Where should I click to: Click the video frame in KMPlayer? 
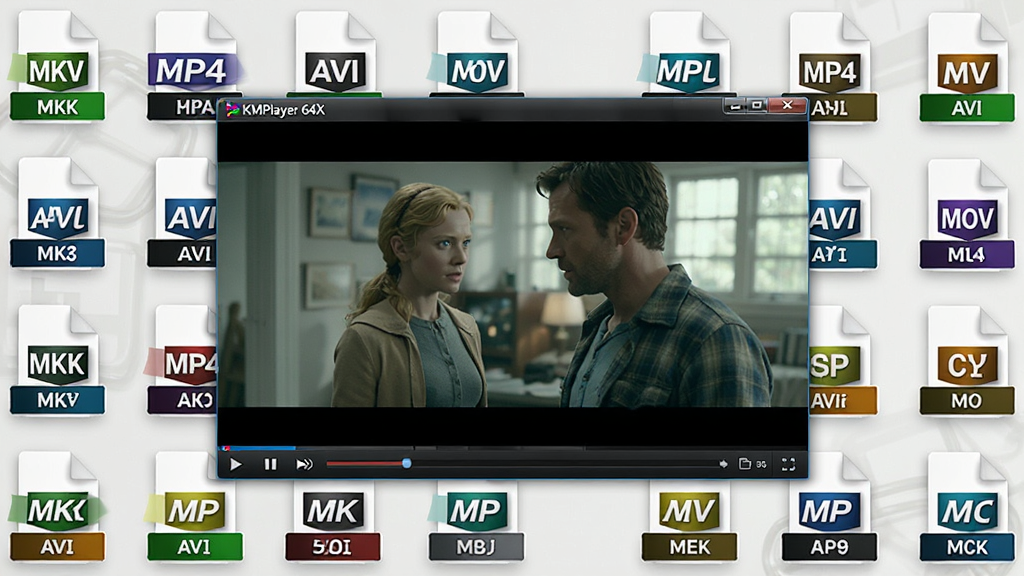click(513, 284)
